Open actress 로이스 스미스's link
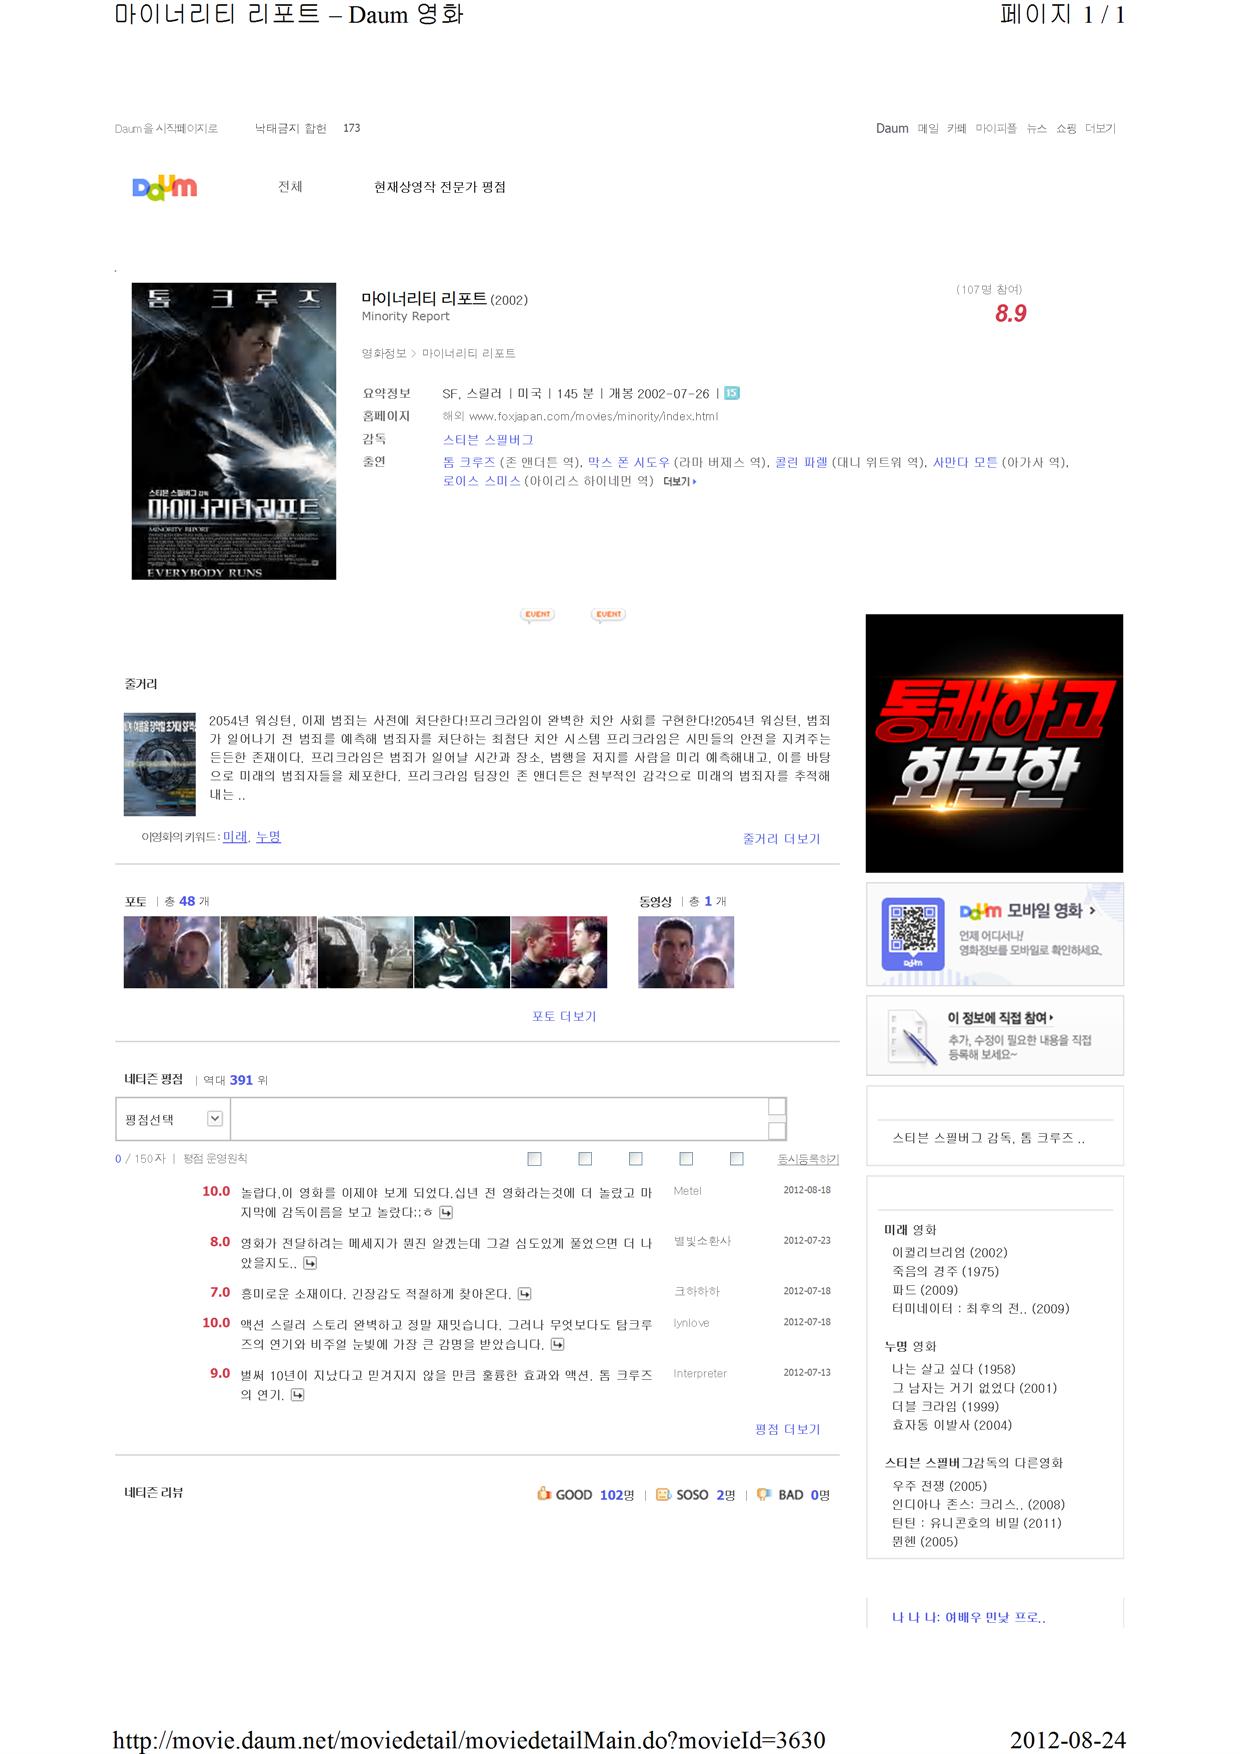This screenshot has height=1754, width=1240. point(482,481)
